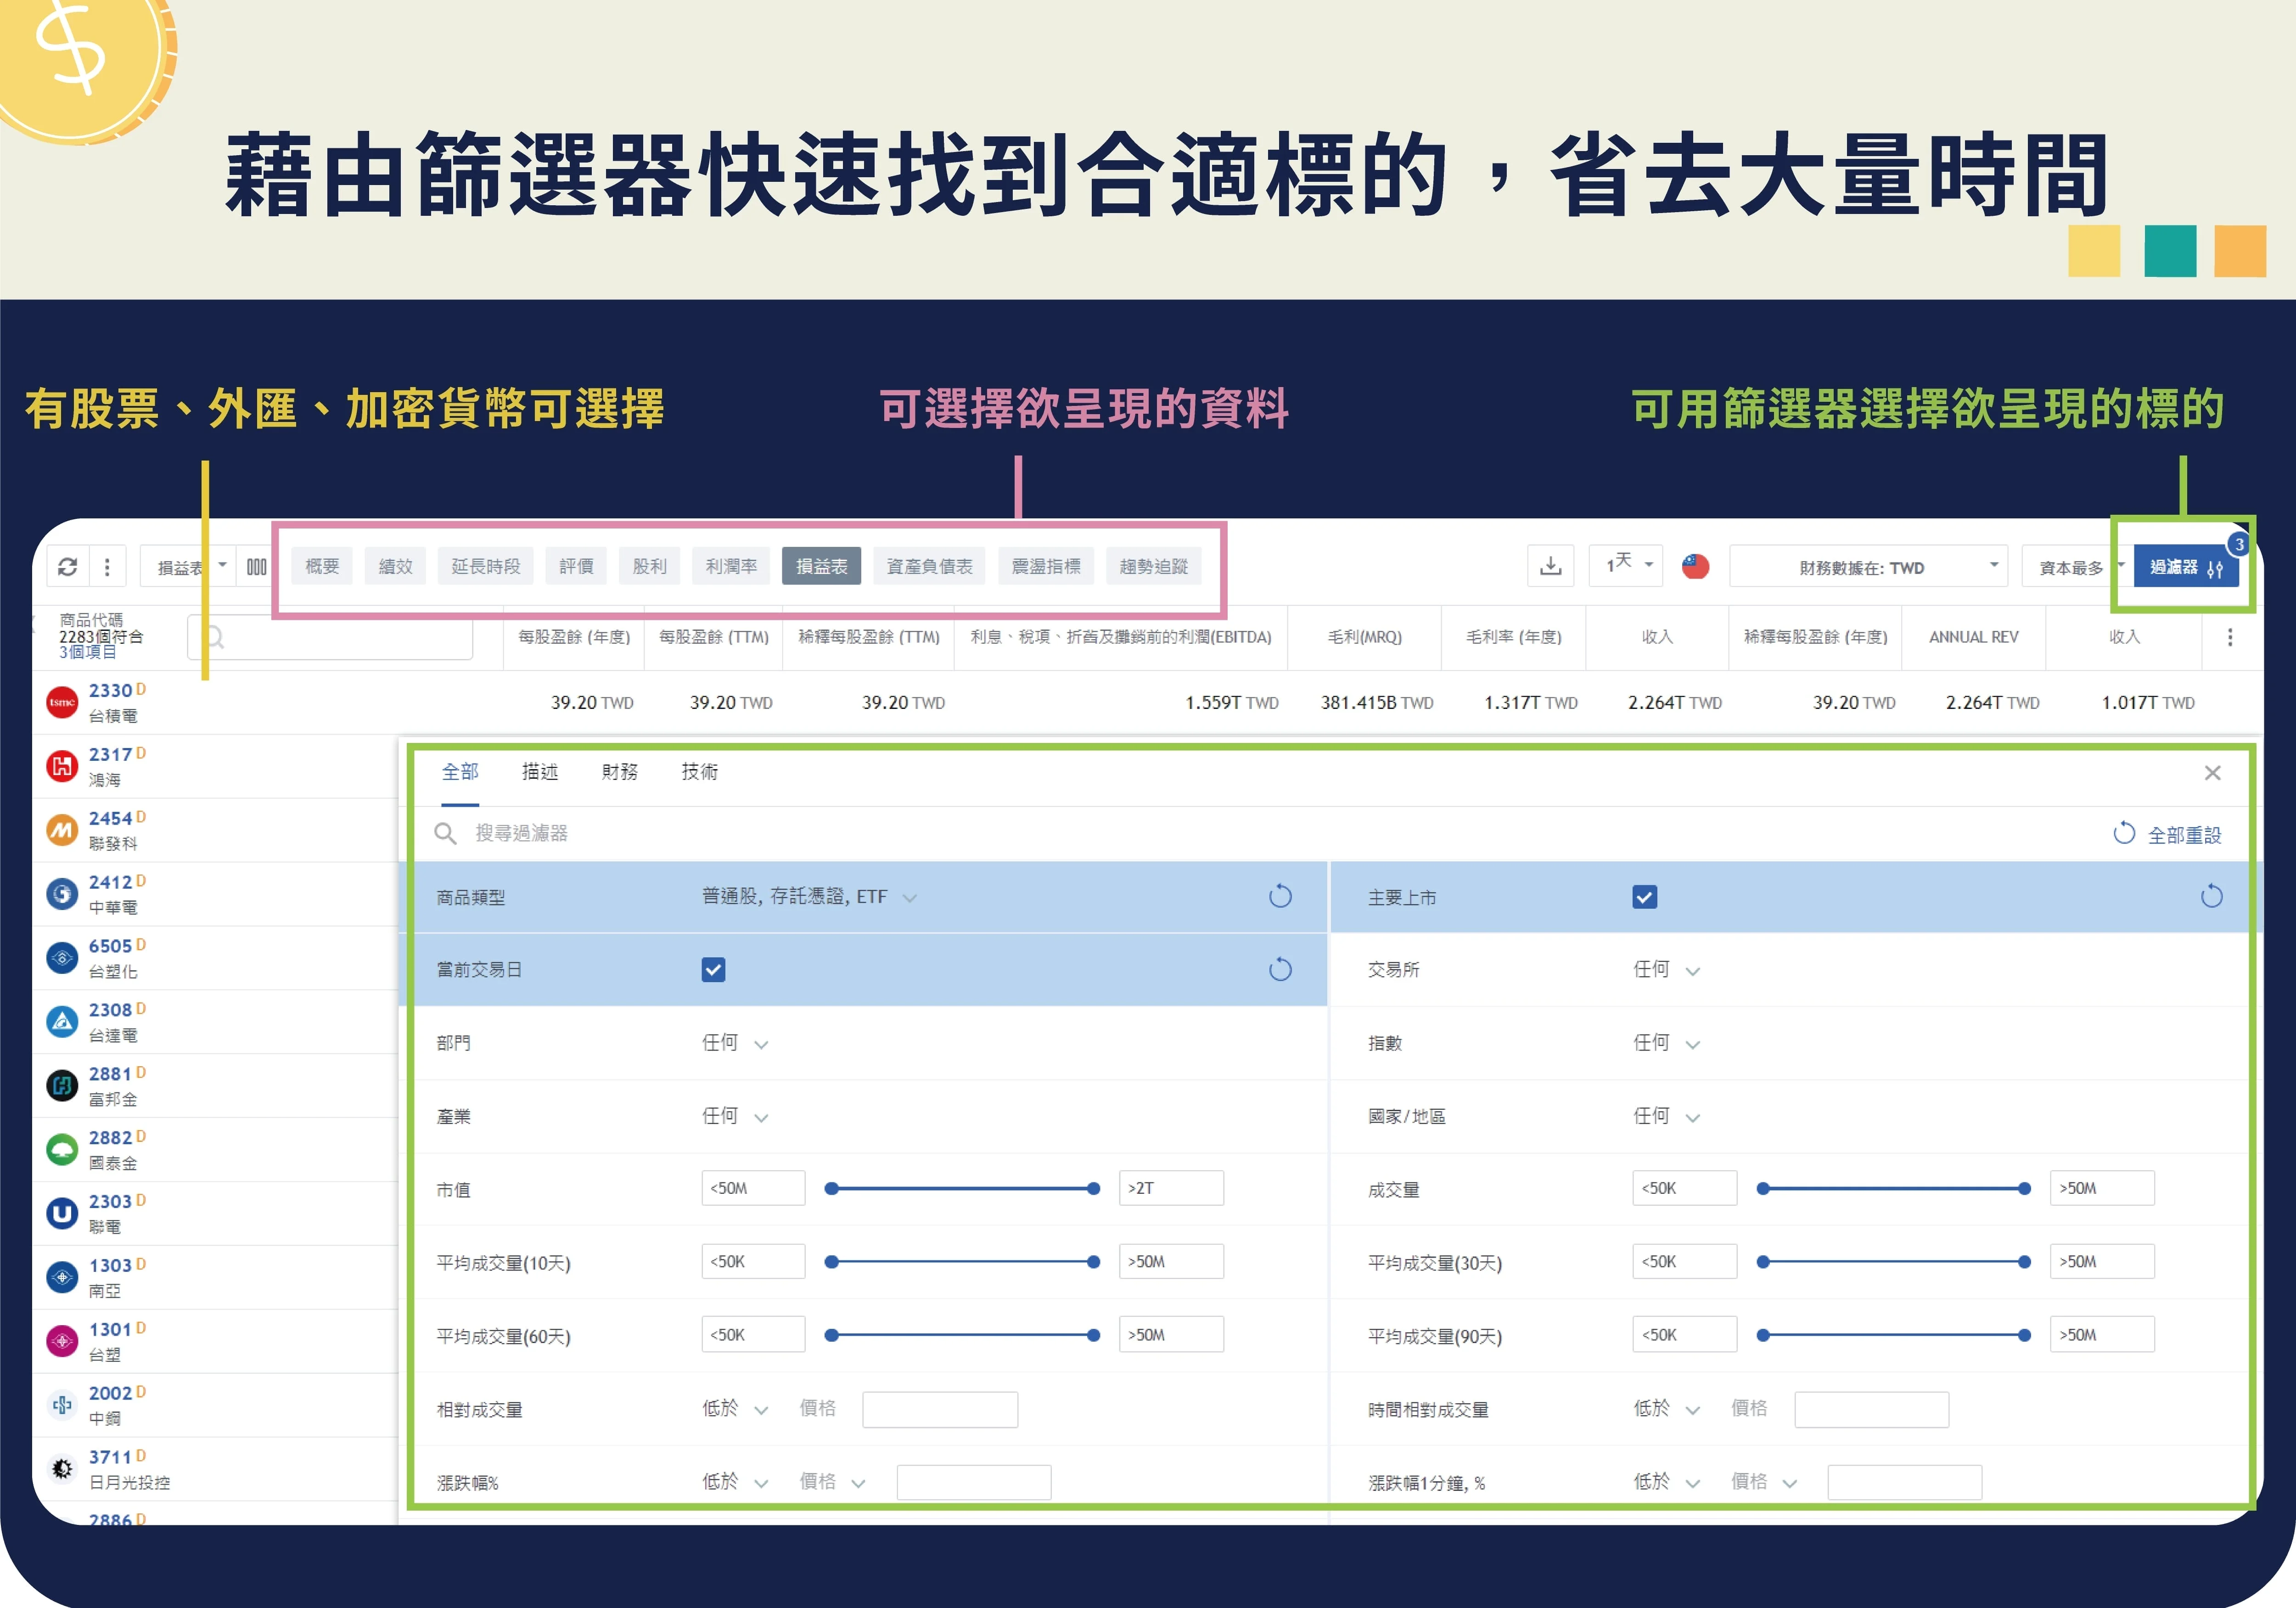Image resolution: width=2296 pixels, height=1608 pixels.
Task: Click the 6505 台塑化 logo
Action: pos(62,958)
